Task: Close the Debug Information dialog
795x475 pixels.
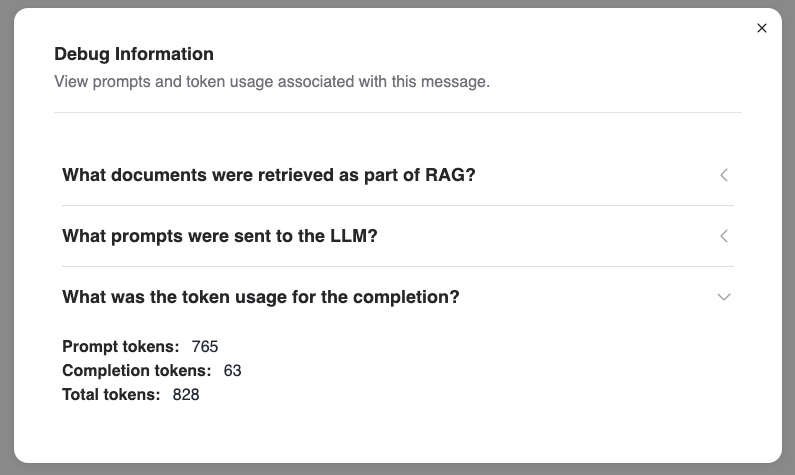Action: [762, 28]
